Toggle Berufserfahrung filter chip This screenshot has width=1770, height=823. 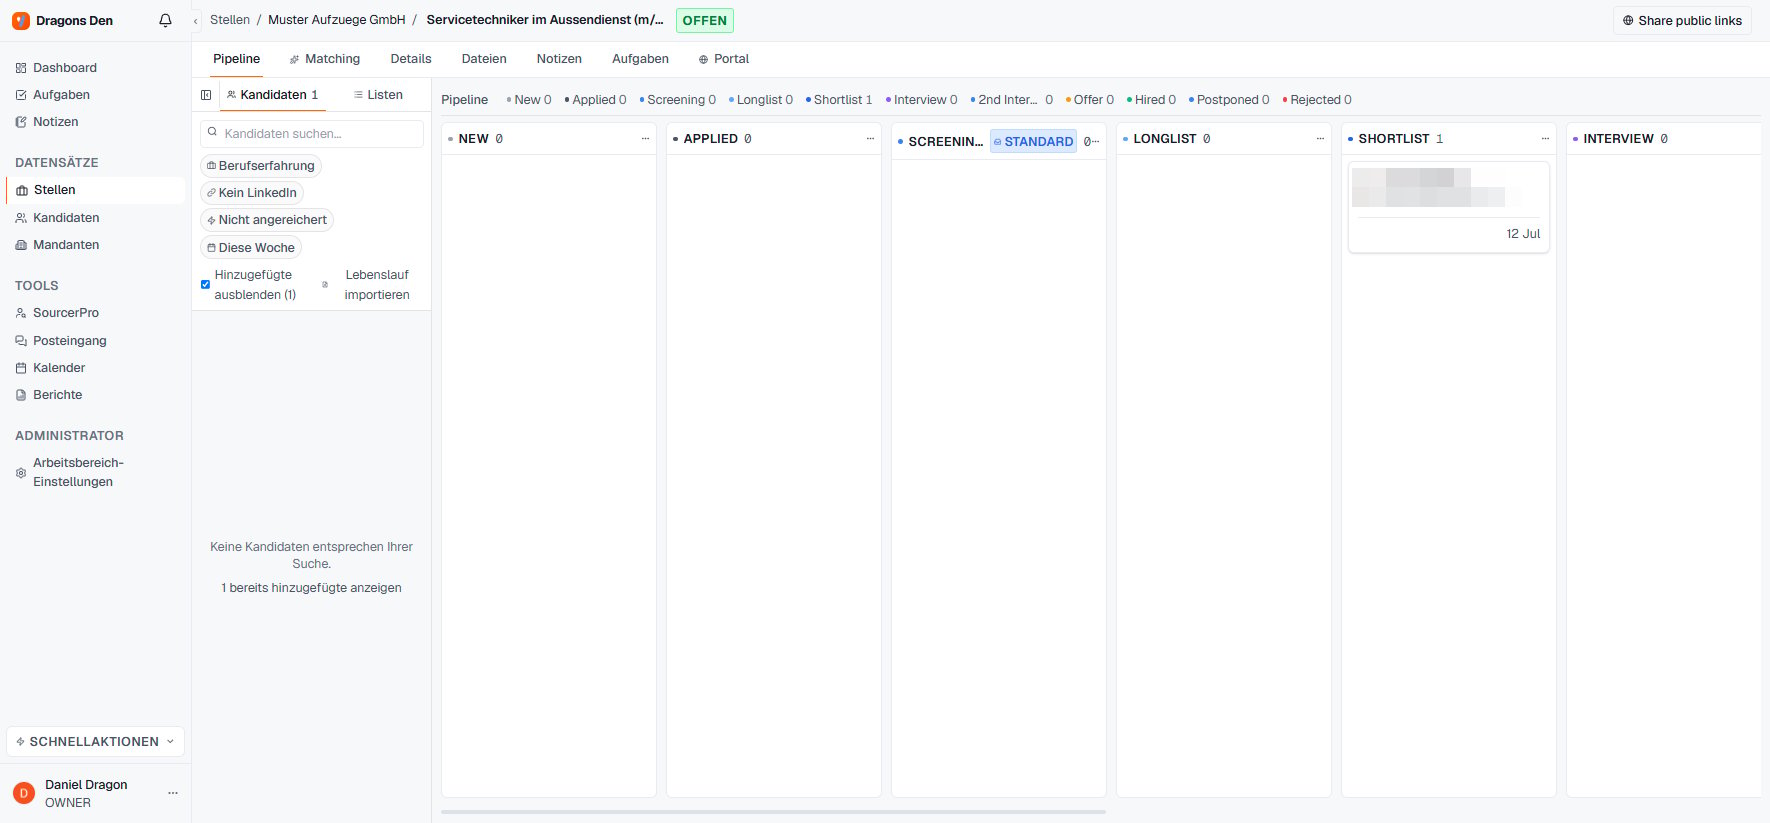[x=261, y=166]
